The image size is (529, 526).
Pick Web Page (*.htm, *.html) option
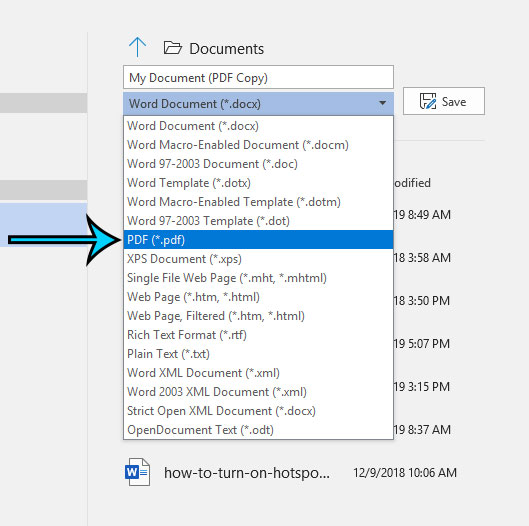[x=258, y=297]
